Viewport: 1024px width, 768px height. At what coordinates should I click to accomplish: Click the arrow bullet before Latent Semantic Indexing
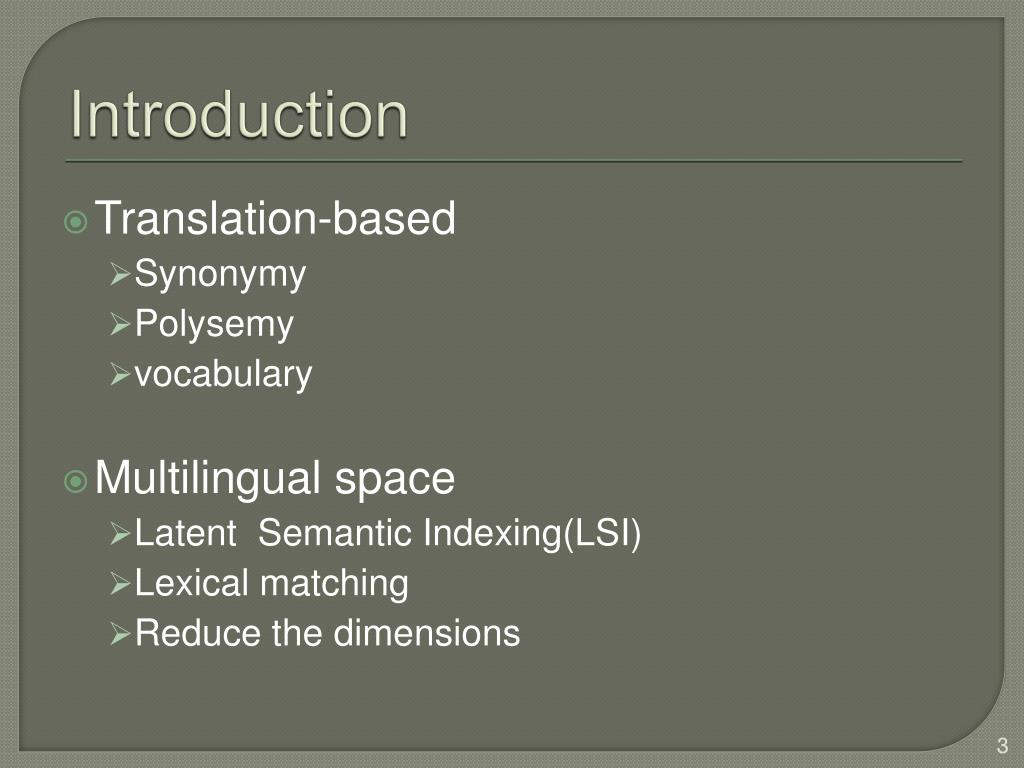pos(121,534)
